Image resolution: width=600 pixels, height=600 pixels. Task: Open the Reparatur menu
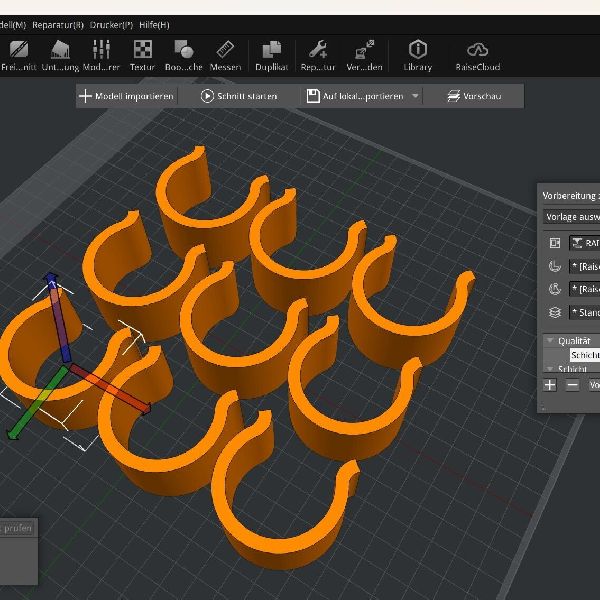coord(58,24)
